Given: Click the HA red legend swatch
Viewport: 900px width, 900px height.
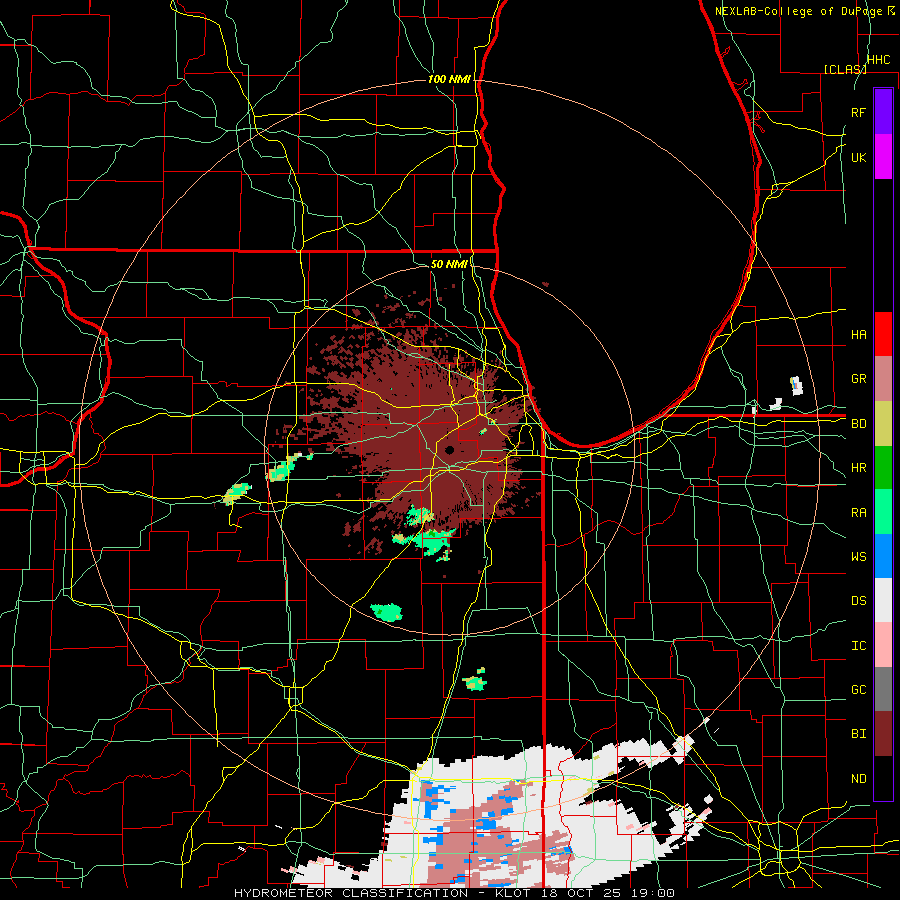Looking at the screenshot, I should click(x=883, y=334).
